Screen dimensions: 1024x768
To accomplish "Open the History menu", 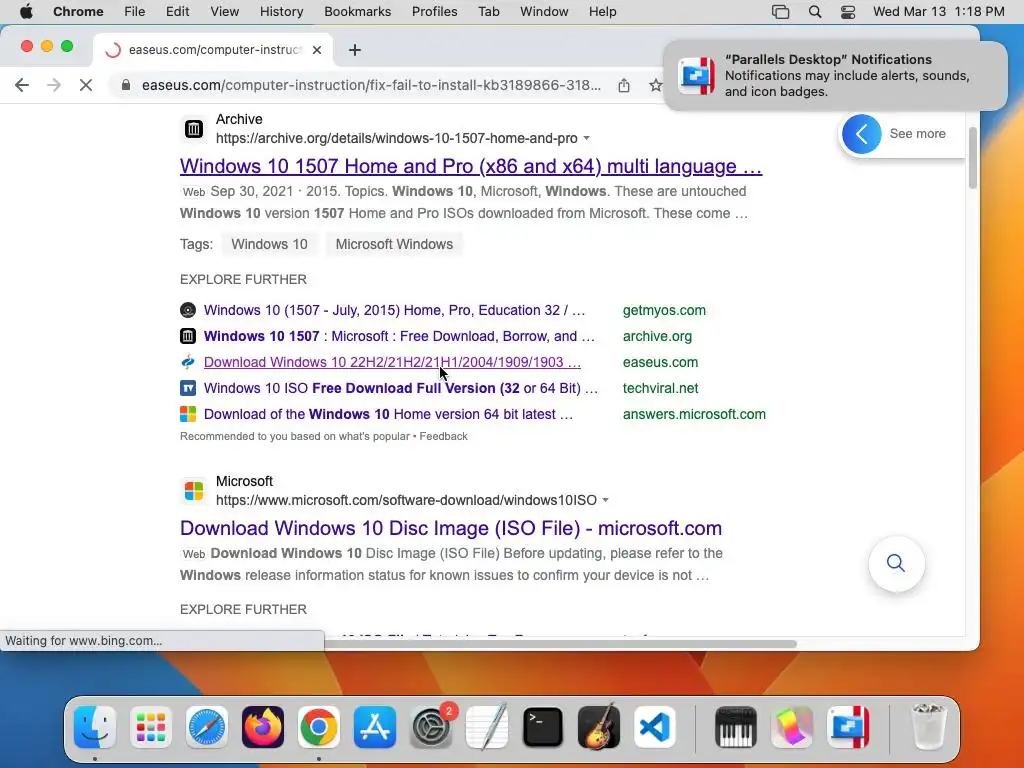I will pyautogui.click(x=281, y=12).
